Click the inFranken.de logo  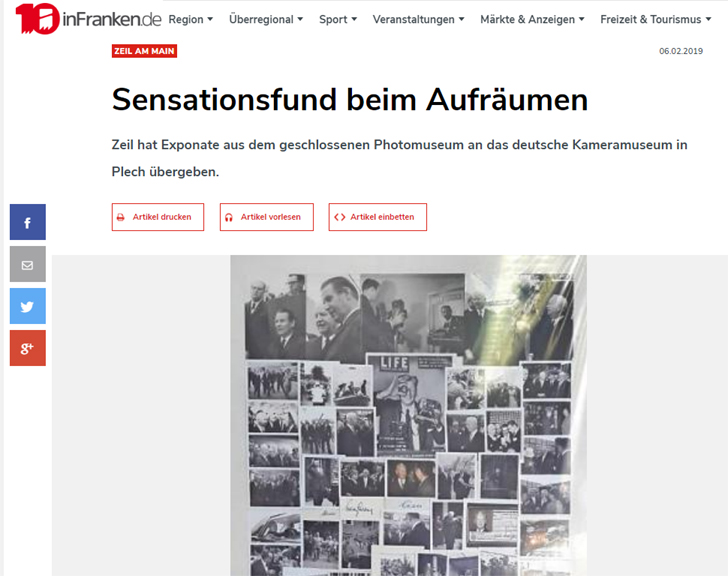[x=88, y=19]
